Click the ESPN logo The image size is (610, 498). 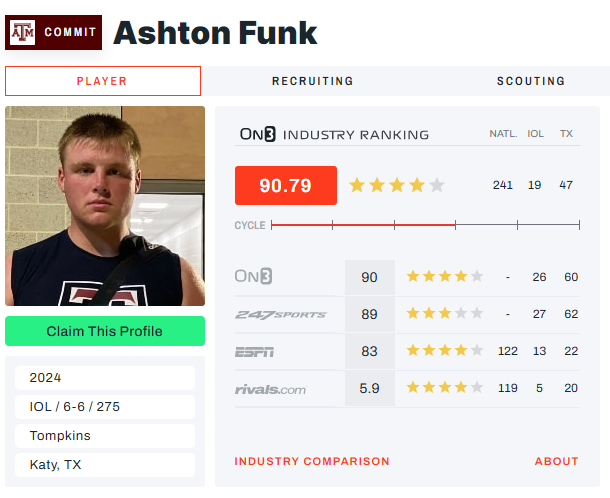pyautogui.click(x=254, y=352)
